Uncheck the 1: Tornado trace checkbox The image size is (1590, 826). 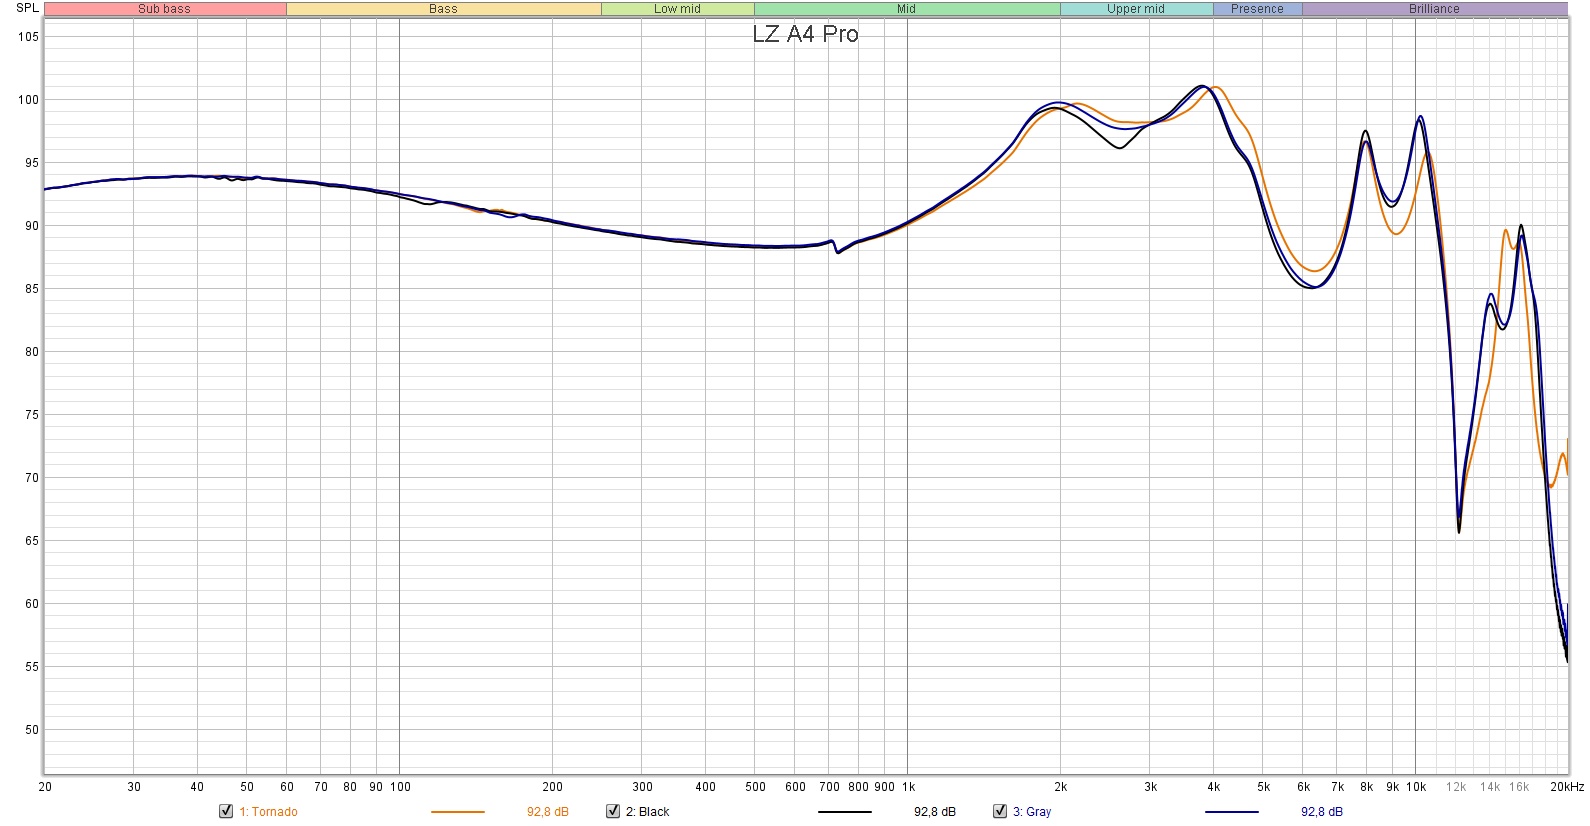tap(226, 811)
